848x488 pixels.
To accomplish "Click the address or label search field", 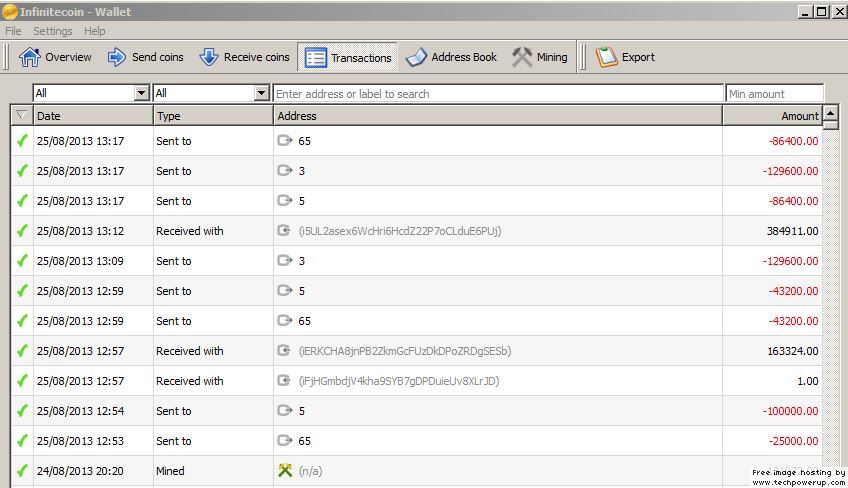I will 498,94.
